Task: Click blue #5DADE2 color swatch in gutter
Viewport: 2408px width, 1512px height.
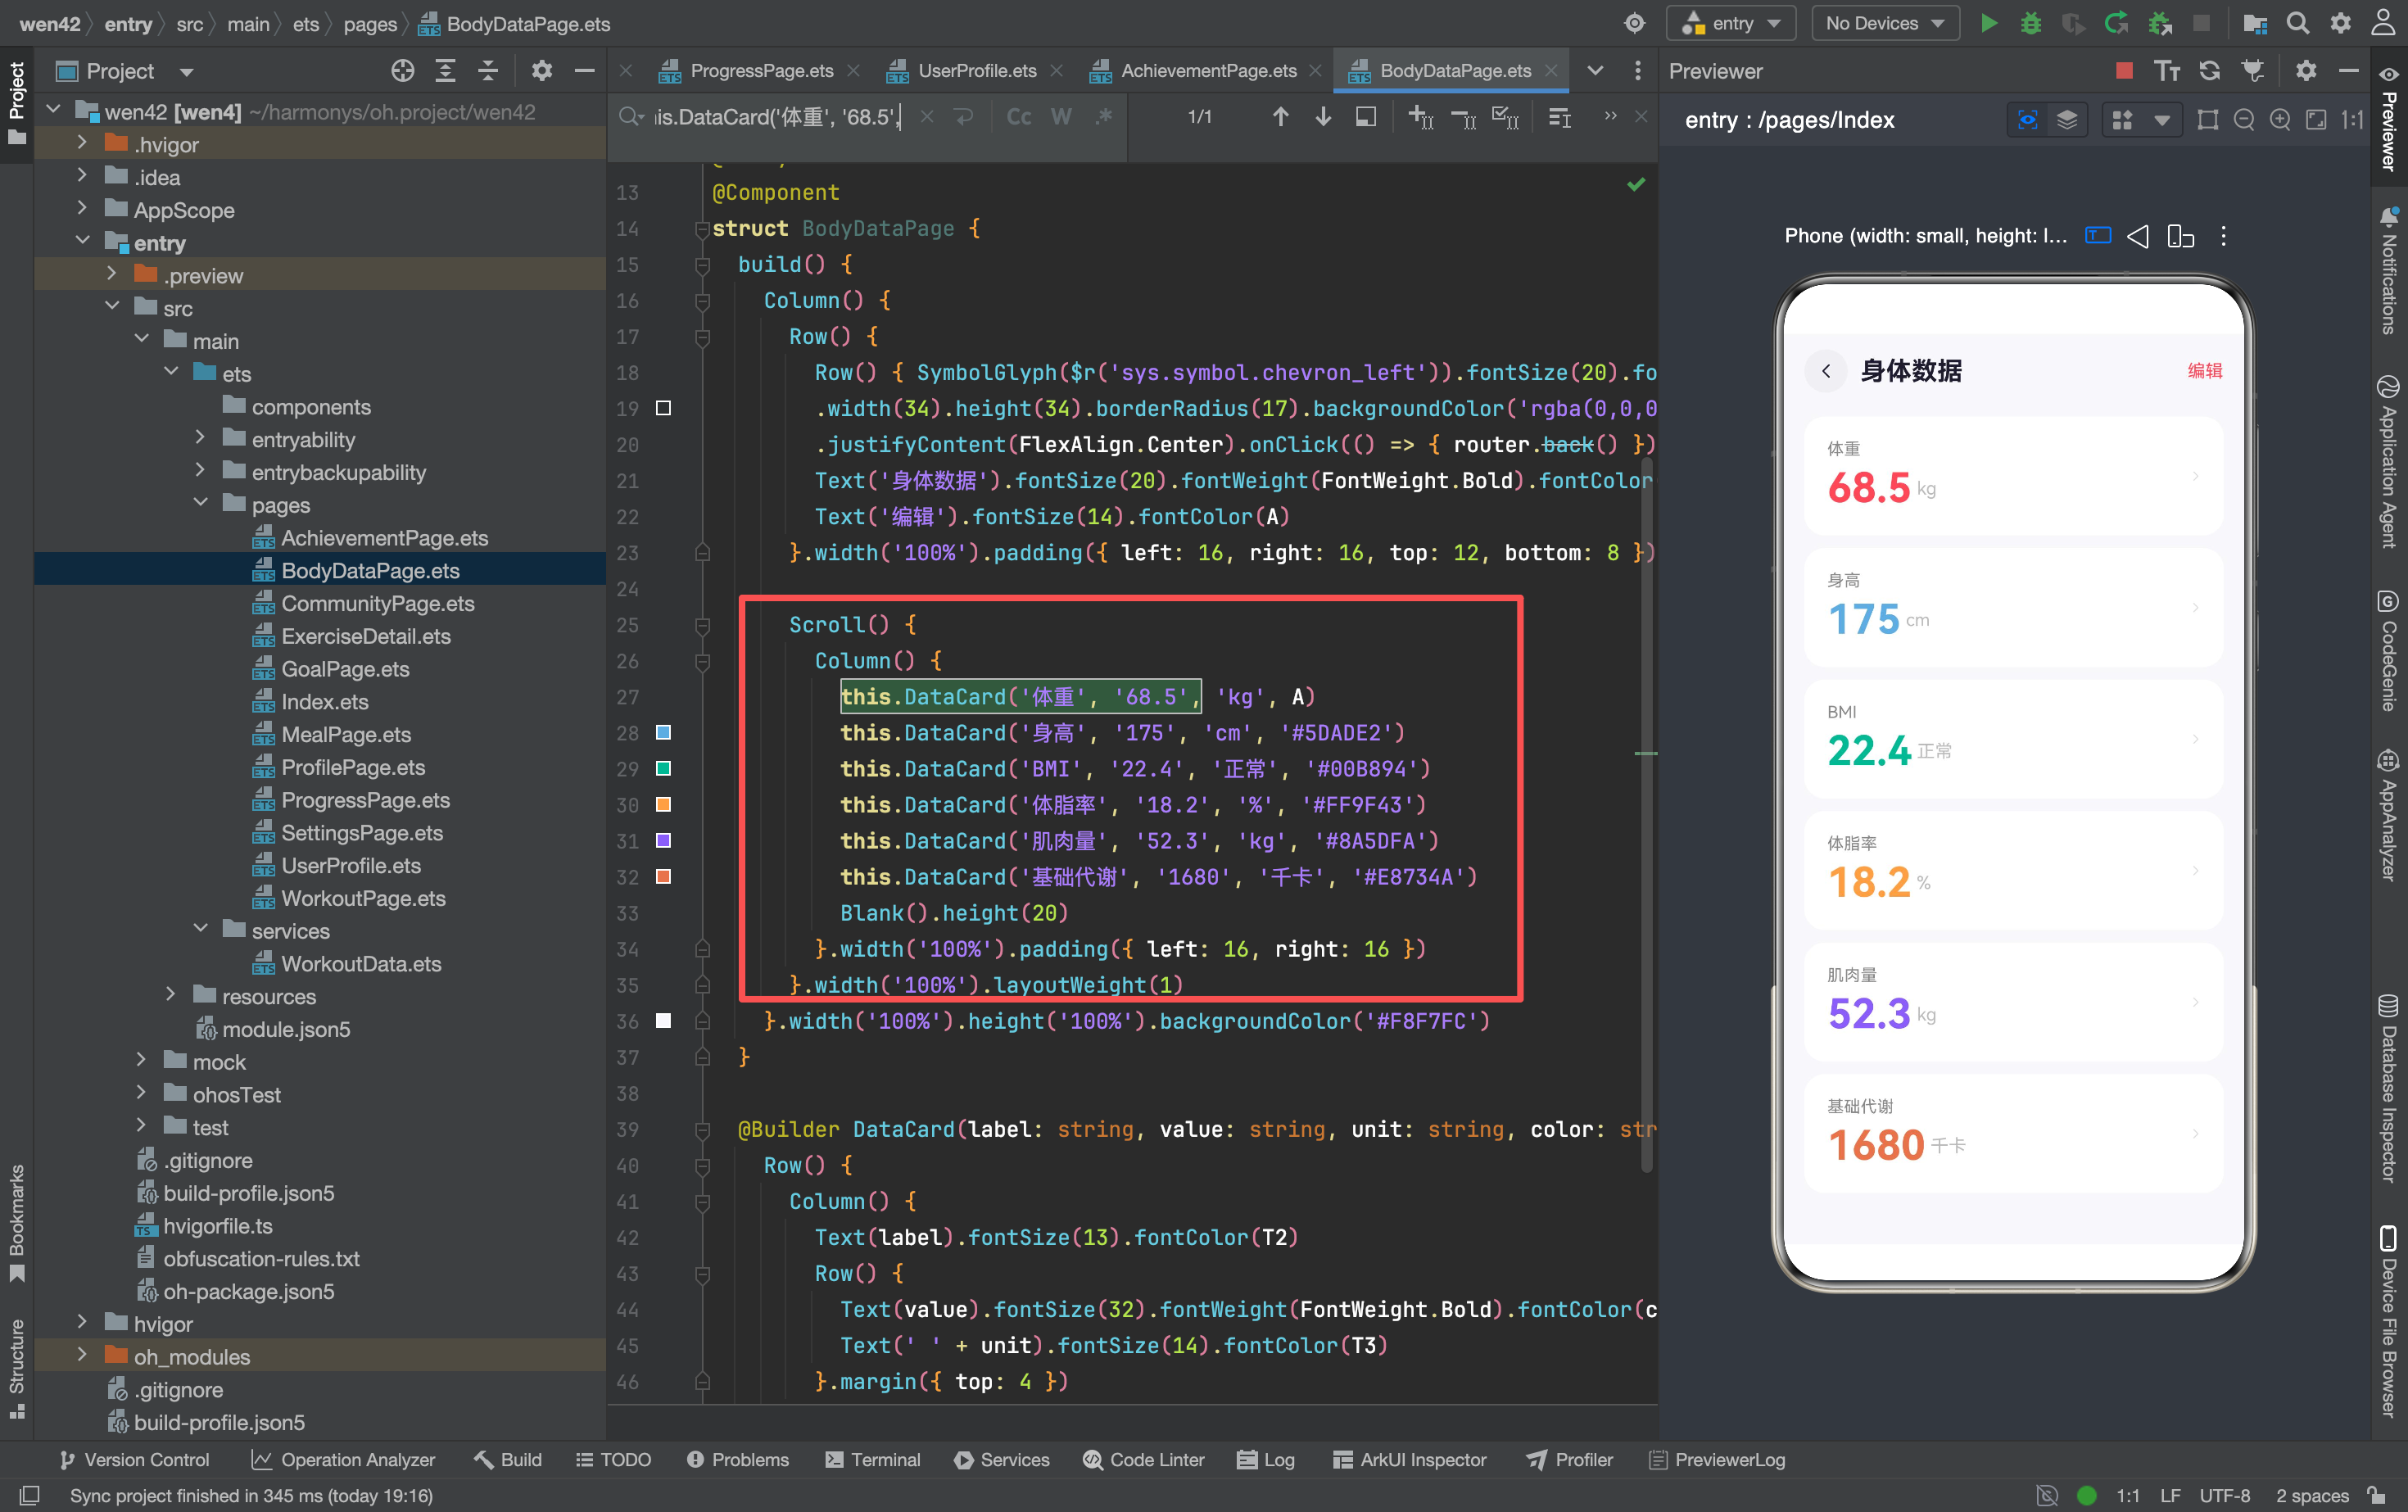Action: click(x=663, y=732)
